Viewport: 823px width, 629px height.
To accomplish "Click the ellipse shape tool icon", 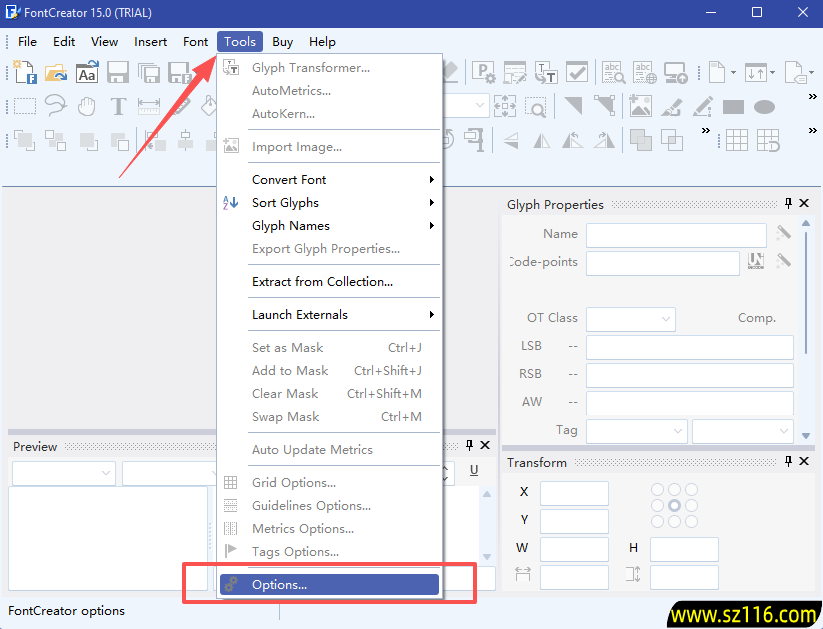I will click(x=765, y=106).
